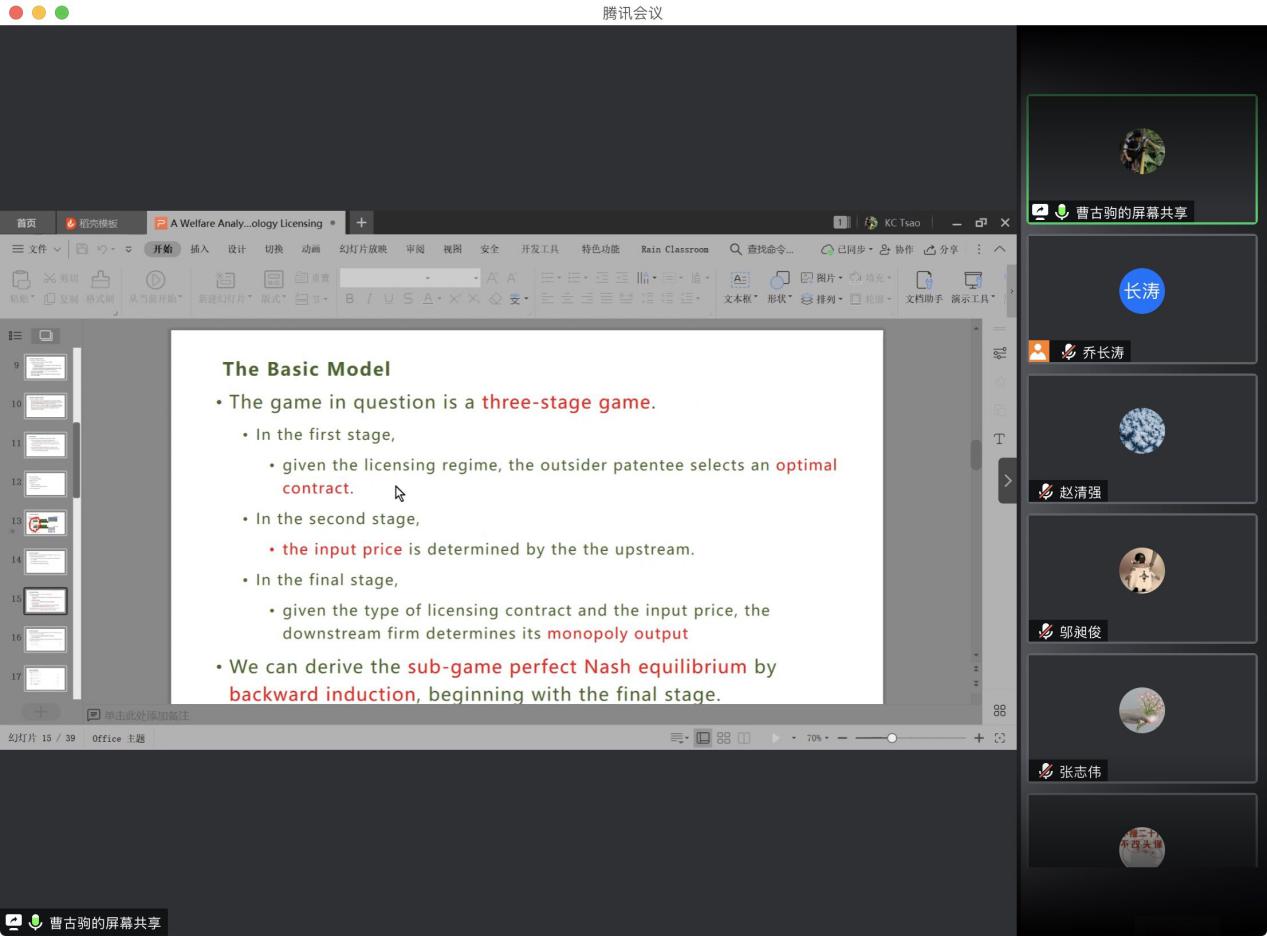This screenshot has width=1267, height=936.
Task: Zoom out with the minus button
Action: pos(842,738)
